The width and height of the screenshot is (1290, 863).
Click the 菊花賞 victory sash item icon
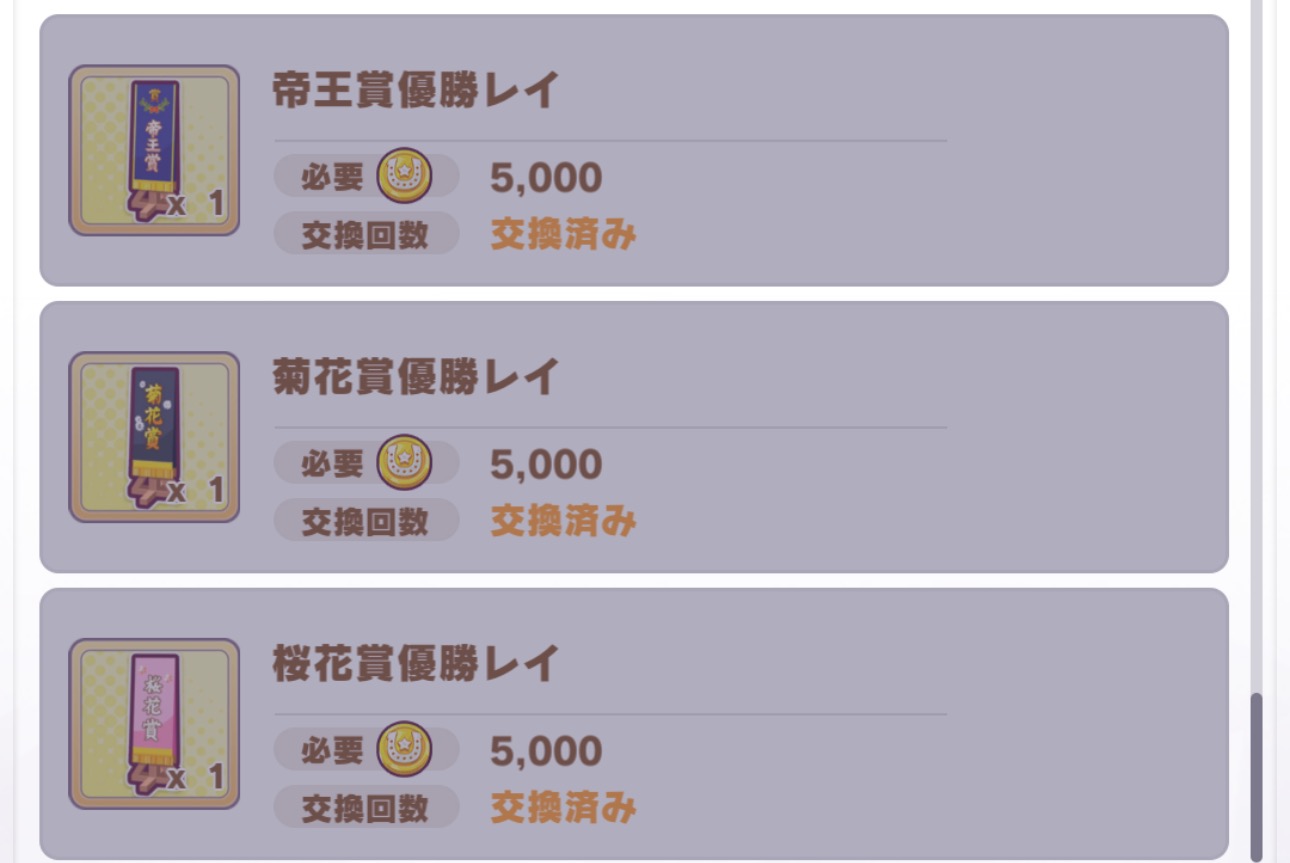click(154, 436)
